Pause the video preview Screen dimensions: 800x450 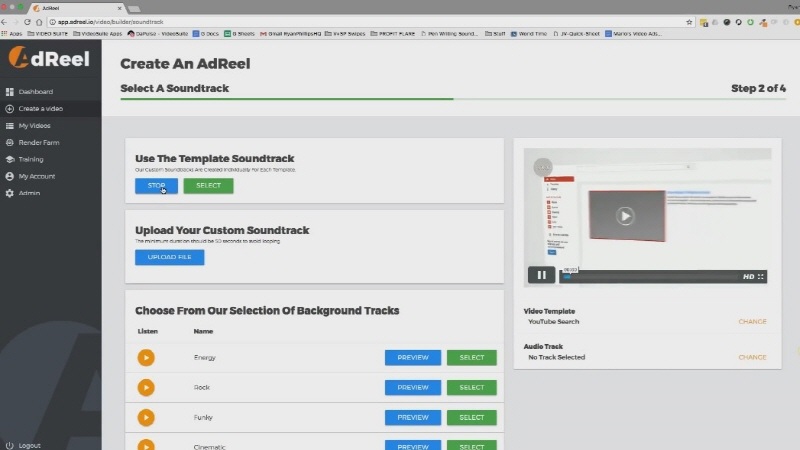tap(541, 276)
